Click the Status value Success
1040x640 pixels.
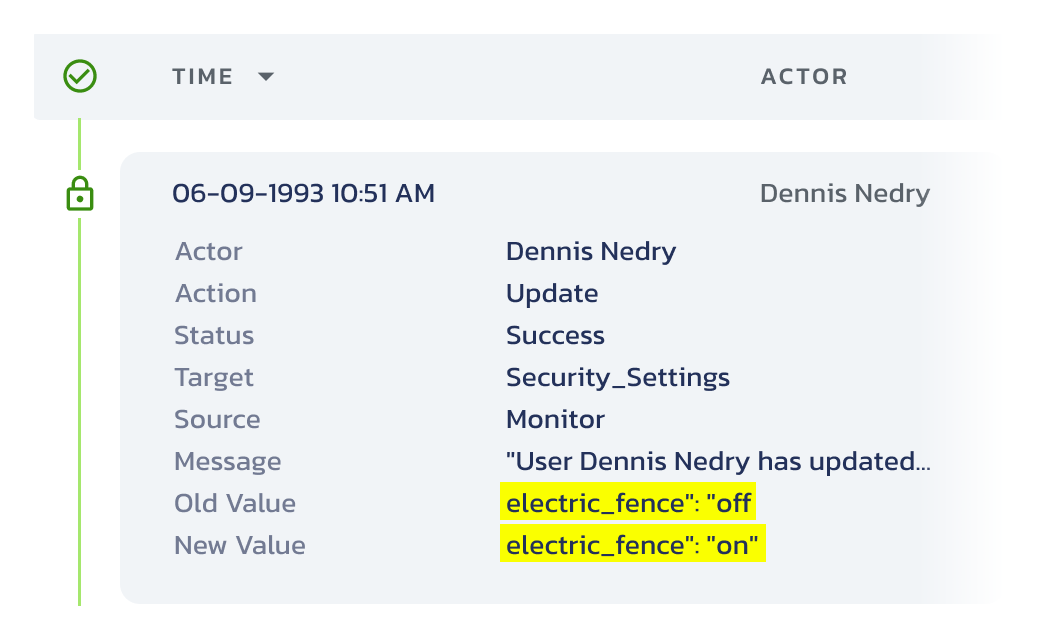pos(555,336)
